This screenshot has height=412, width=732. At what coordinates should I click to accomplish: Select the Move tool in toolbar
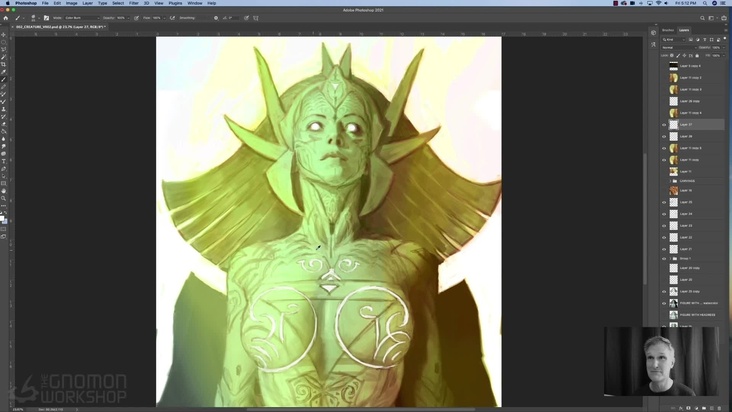click(4, 34)
